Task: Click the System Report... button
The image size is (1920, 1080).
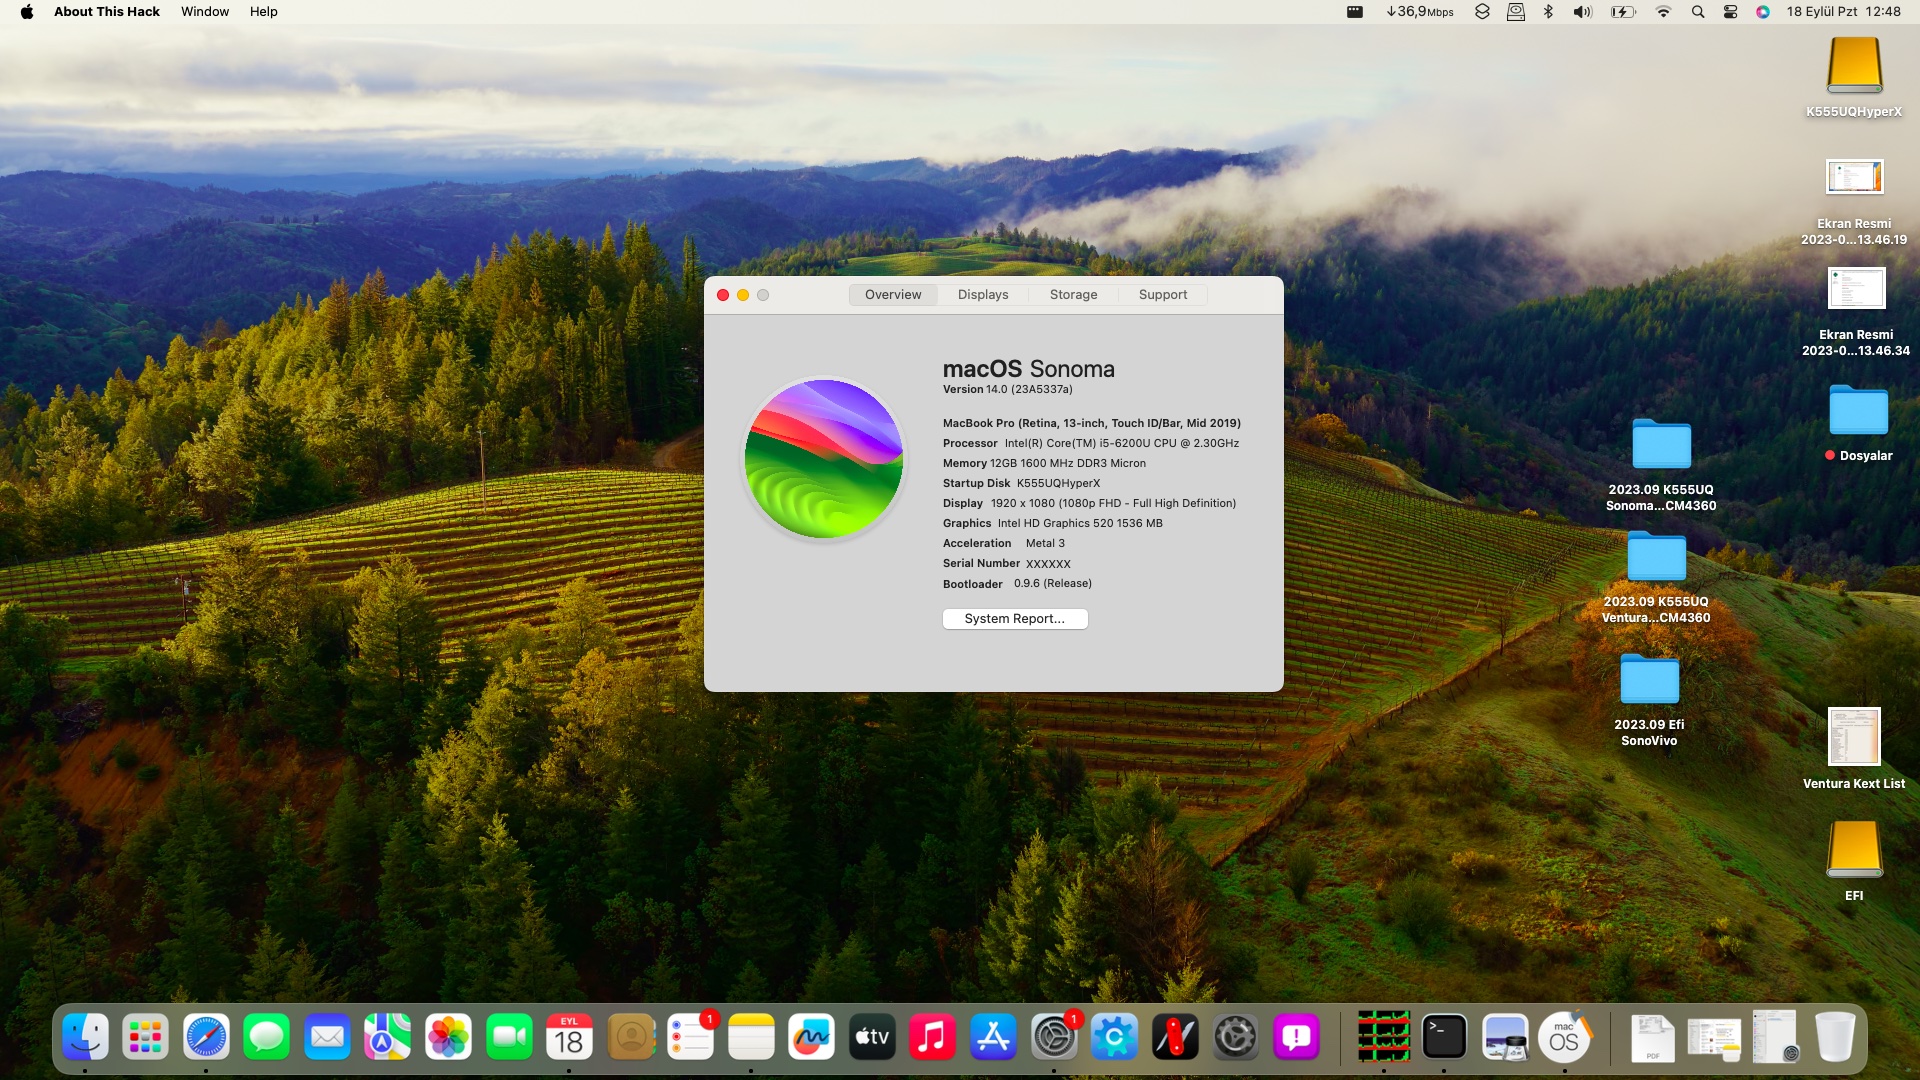Action: [x=1014, y=619]
